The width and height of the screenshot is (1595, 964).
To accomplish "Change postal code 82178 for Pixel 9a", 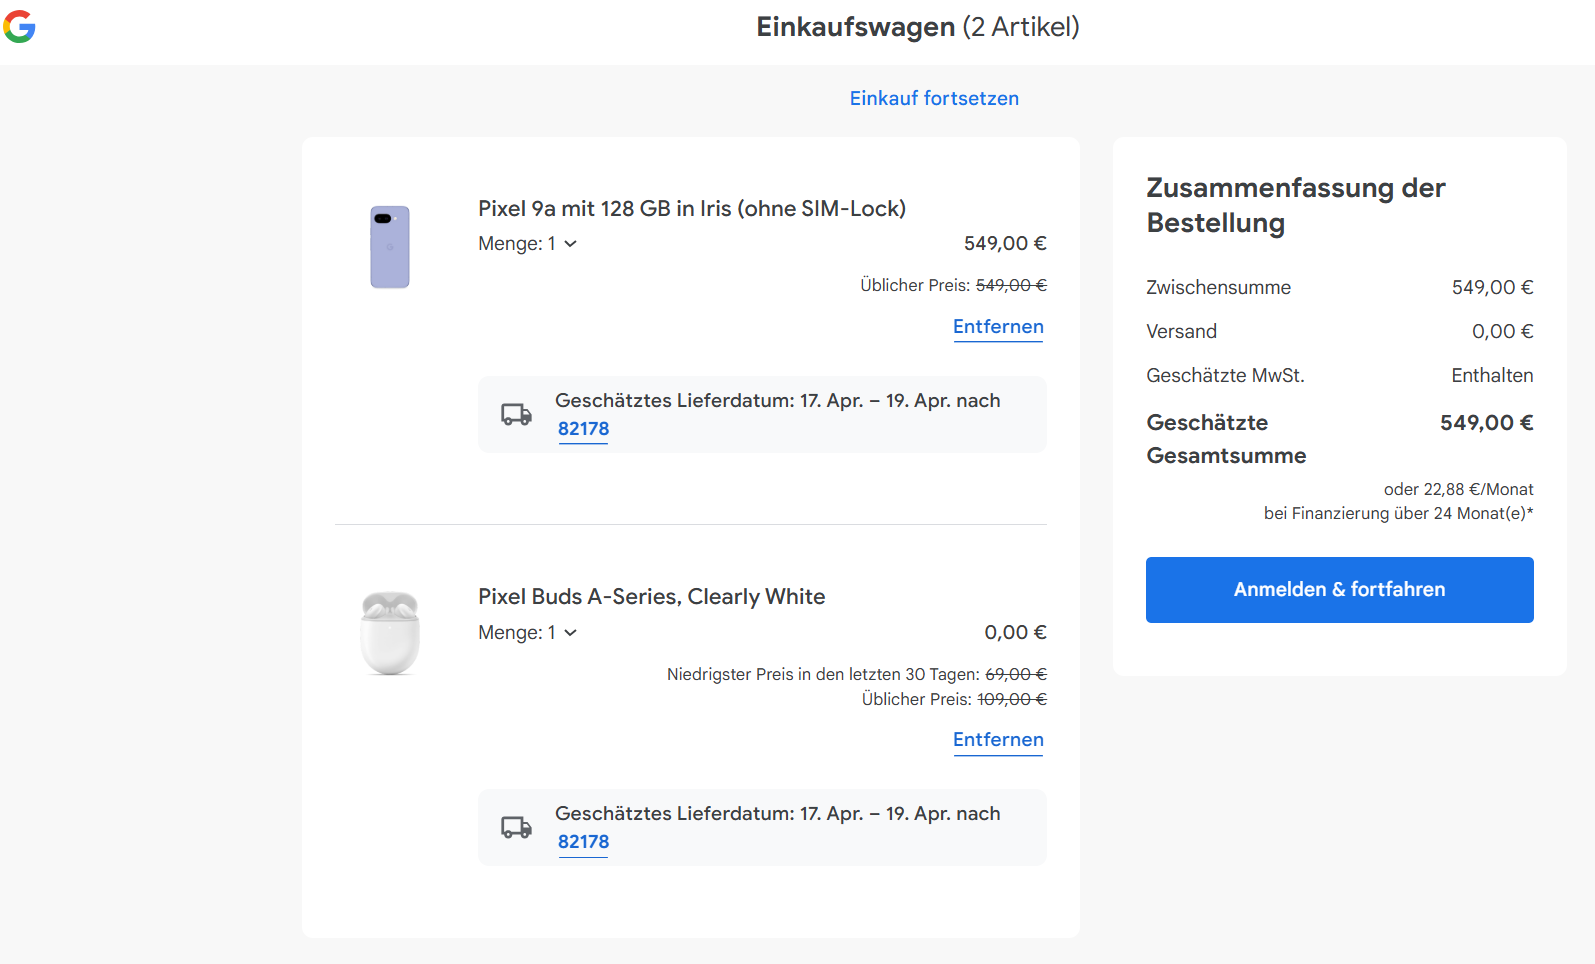I will (x=583, y=429).
